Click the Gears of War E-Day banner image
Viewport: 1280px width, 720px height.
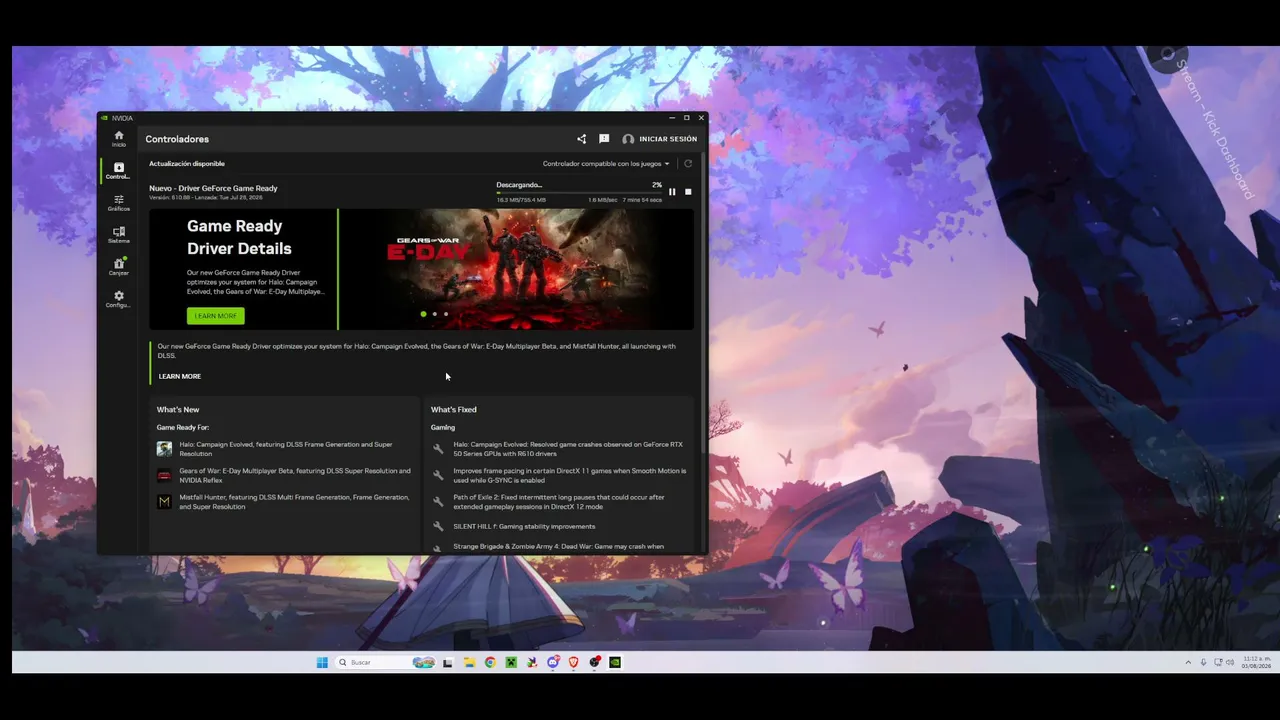click(516, 269)
